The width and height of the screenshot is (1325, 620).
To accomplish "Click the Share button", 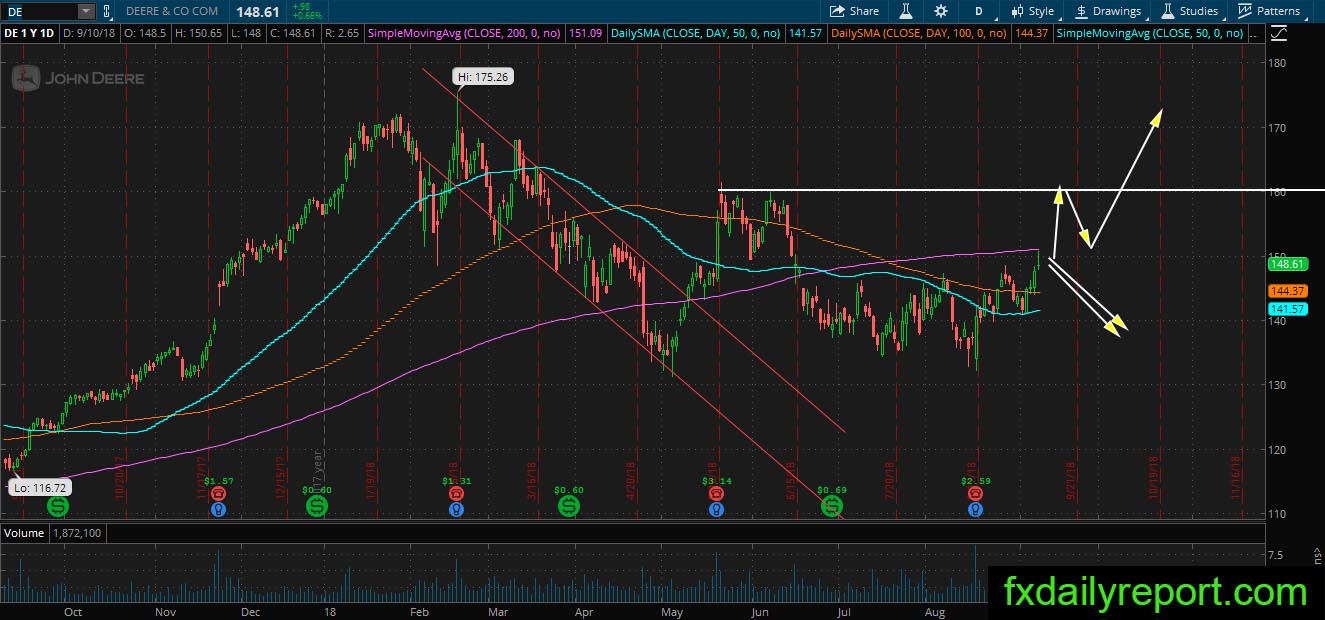I will coord(854,11).
